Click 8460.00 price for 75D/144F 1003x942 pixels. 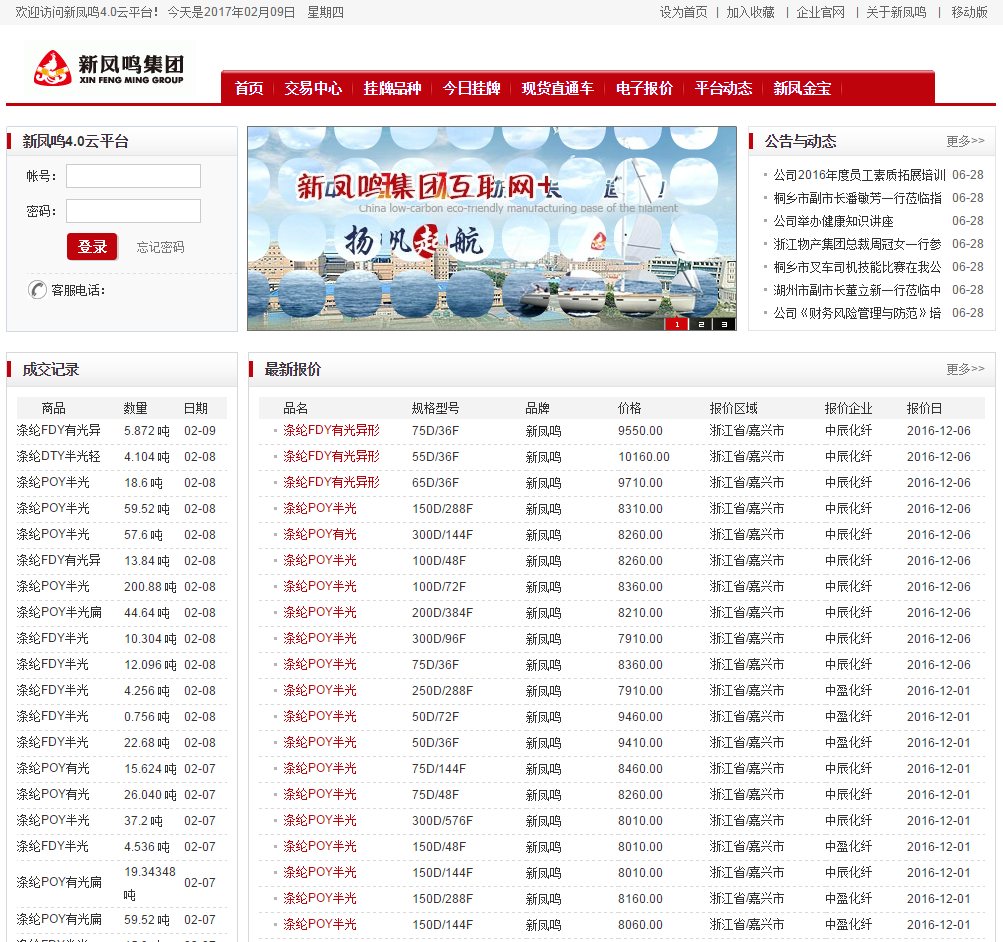640,768
